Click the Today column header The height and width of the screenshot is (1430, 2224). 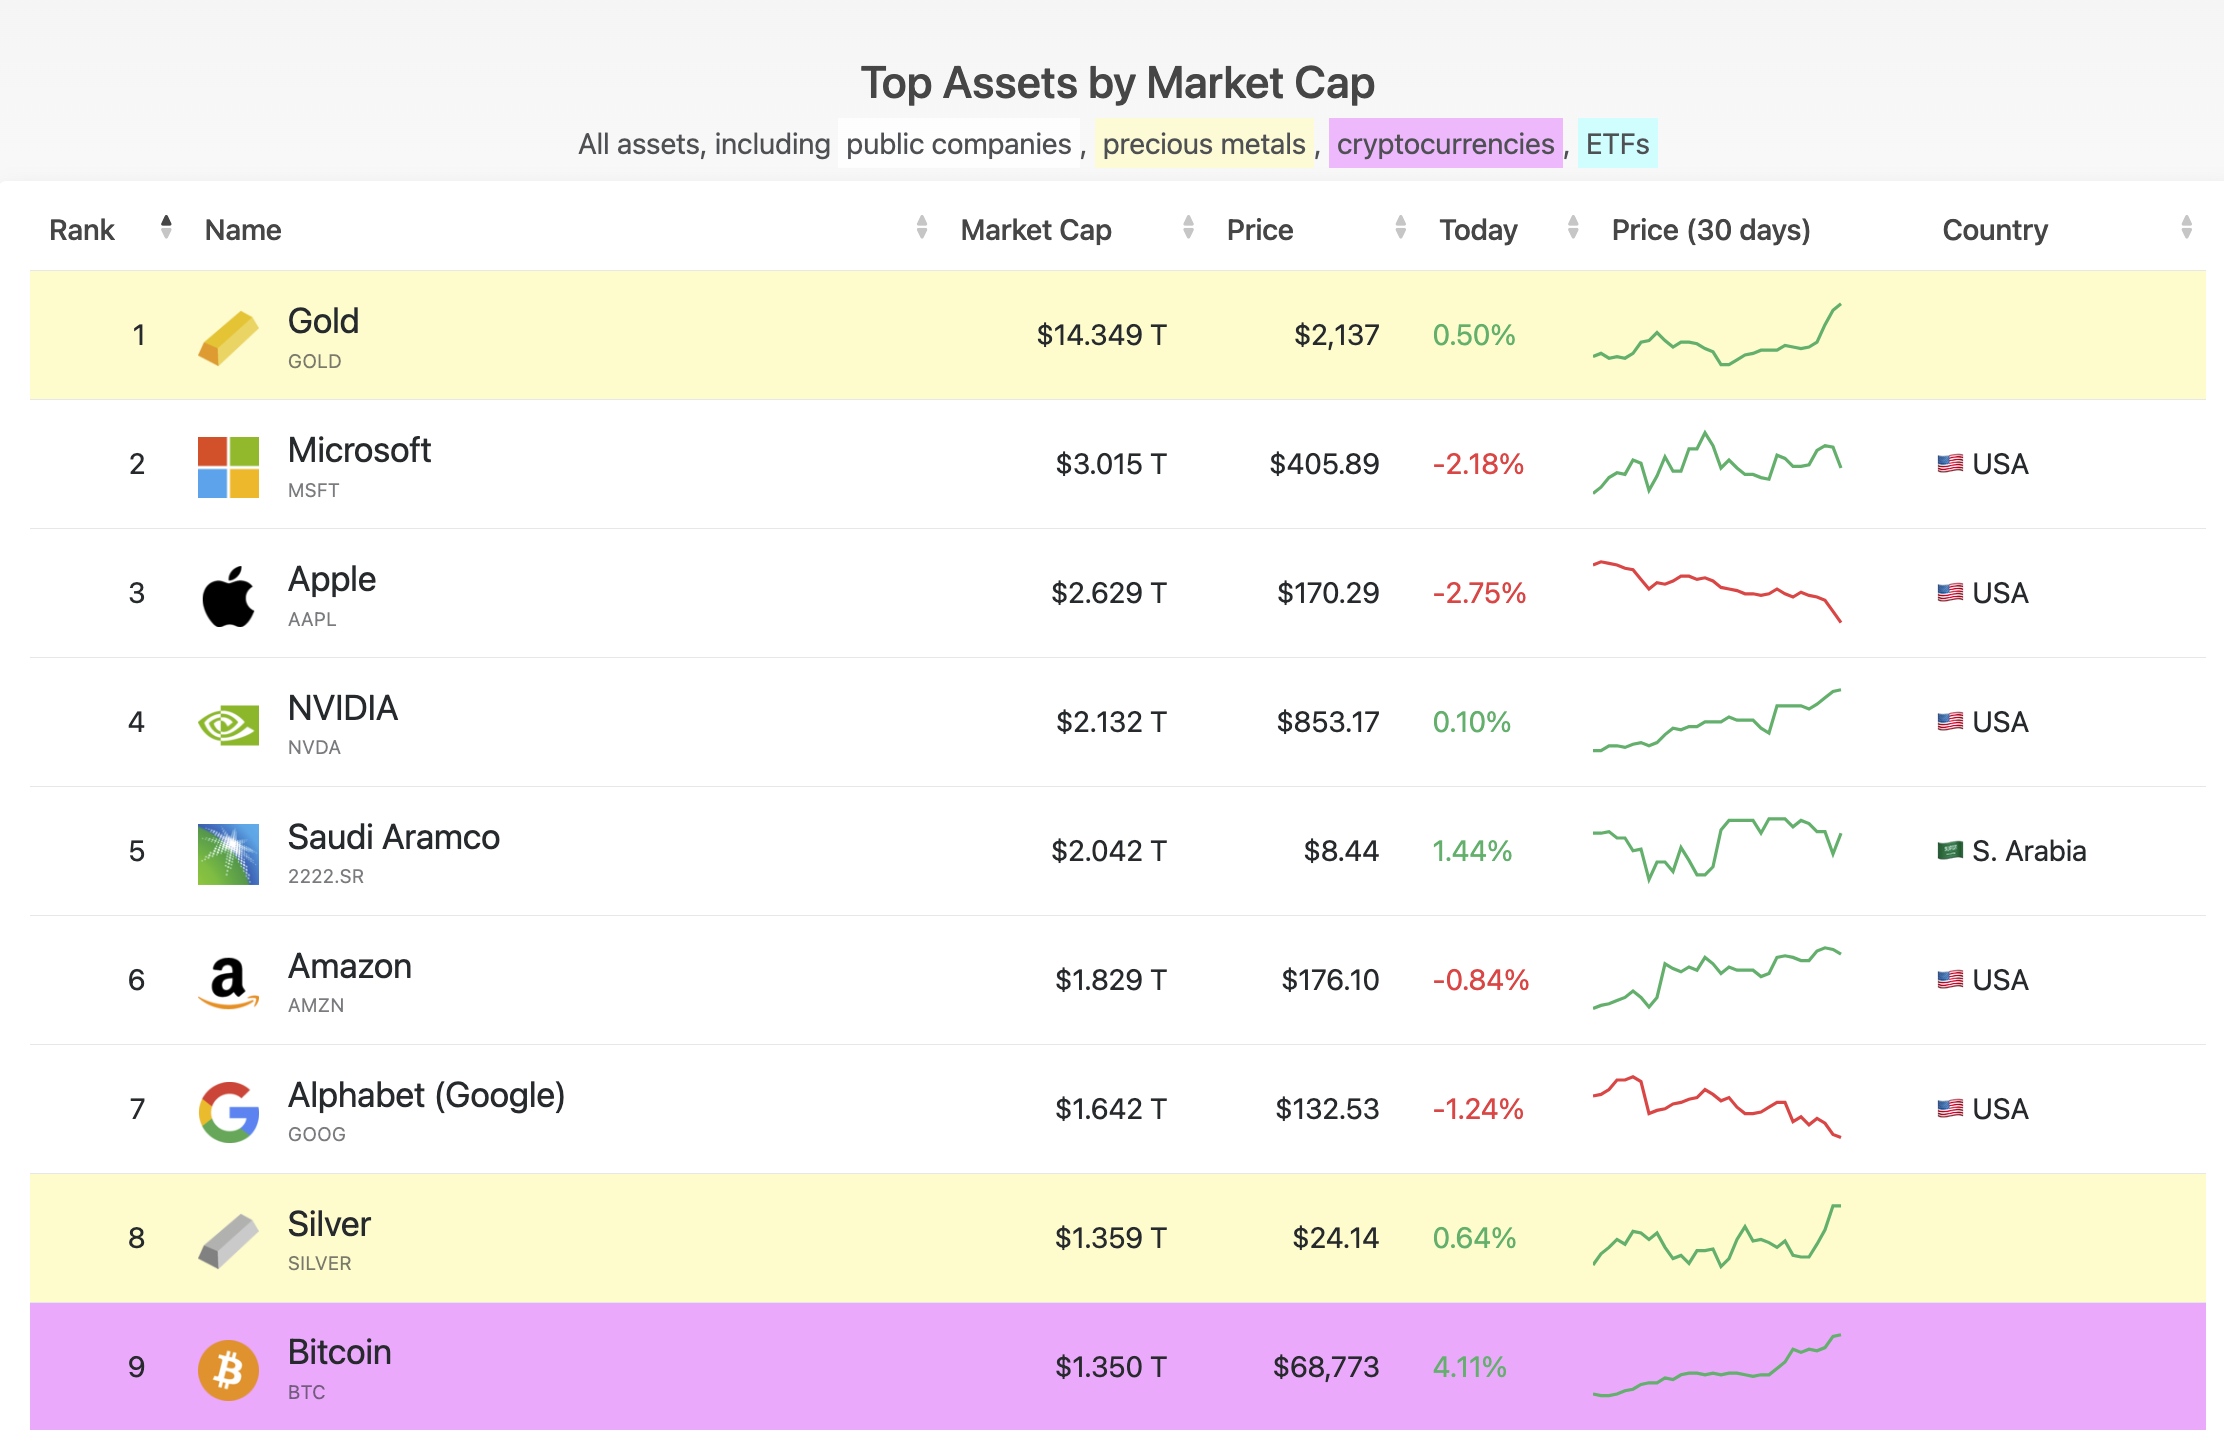1478,230
